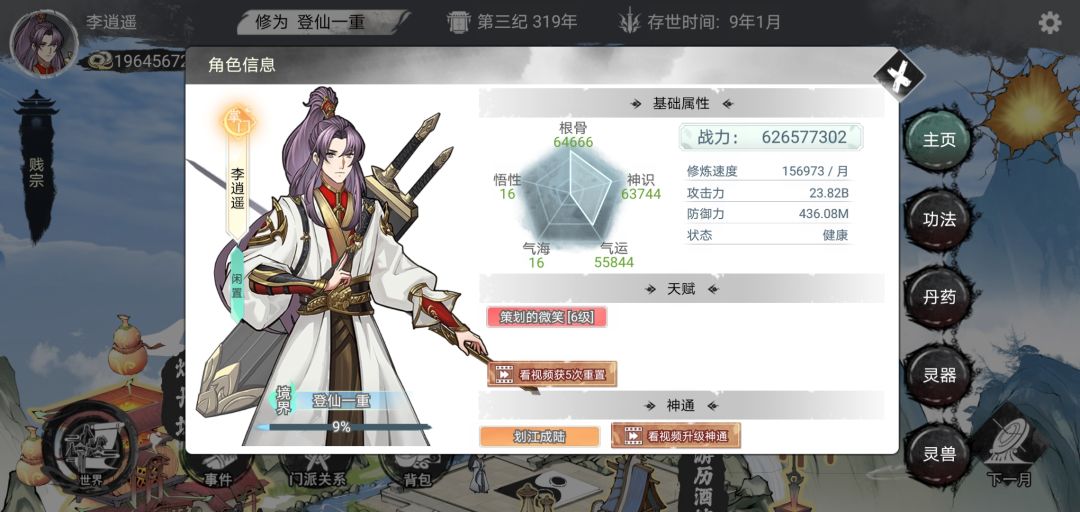
Task: Tap the 战力 combat power box
Action: click(x=771, y=137)
